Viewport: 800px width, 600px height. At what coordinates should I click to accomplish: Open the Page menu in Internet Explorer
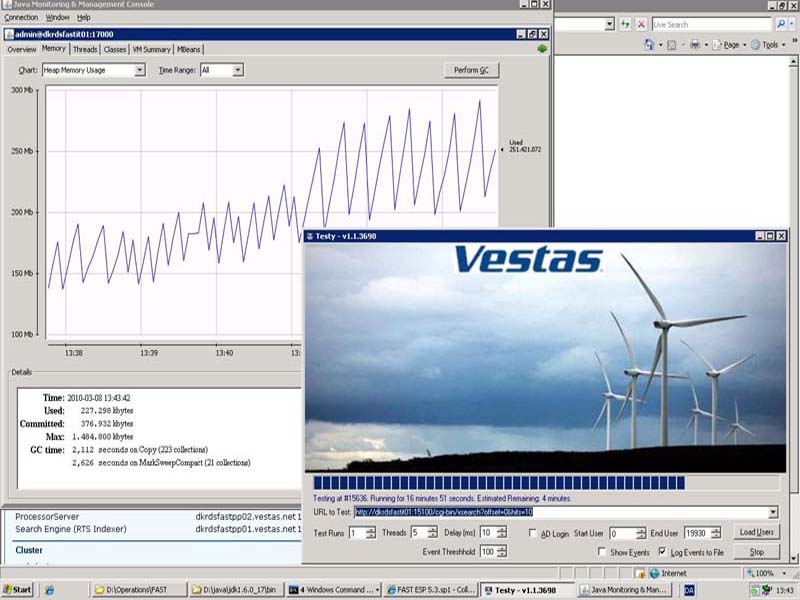(x=730, y=45)
